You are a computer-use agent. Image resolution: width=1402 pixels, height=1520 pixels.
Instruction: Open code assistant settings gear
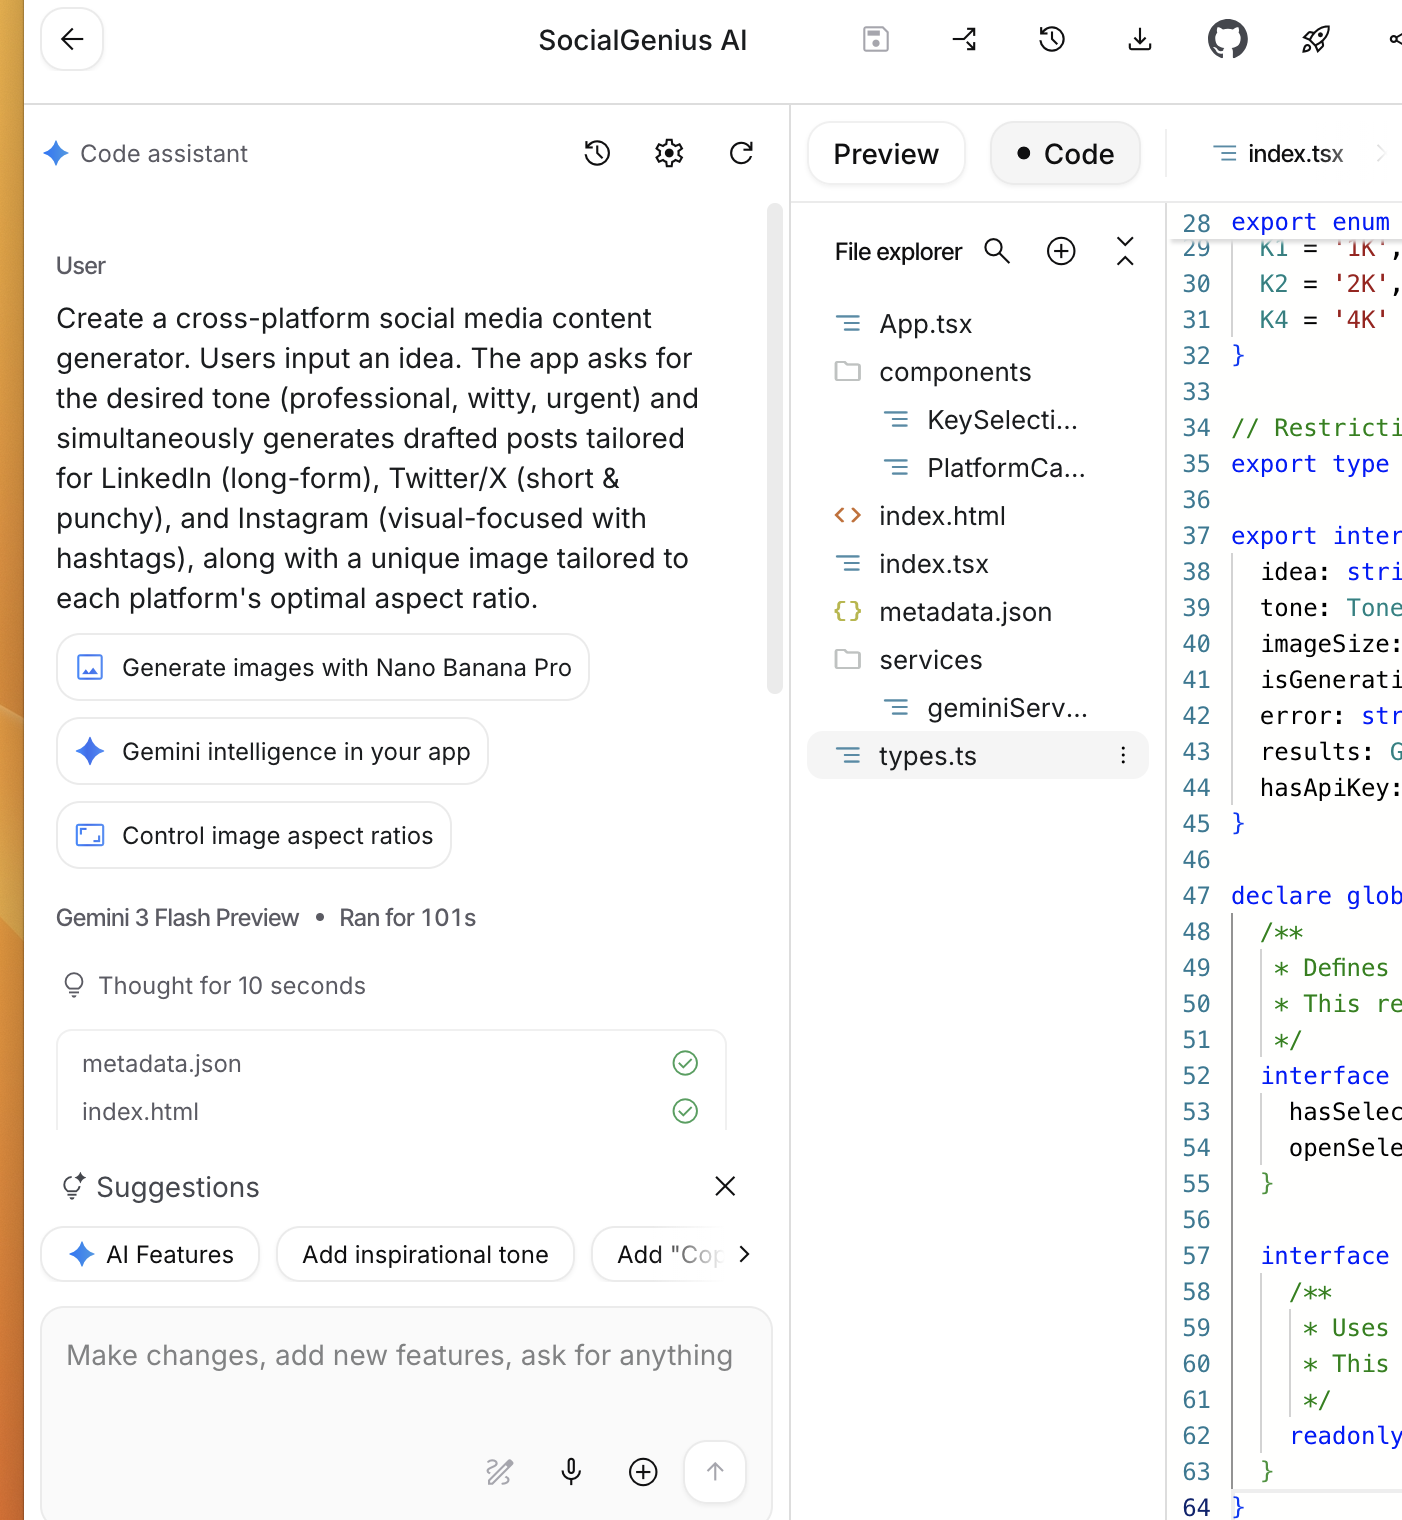tap(669, 153)
